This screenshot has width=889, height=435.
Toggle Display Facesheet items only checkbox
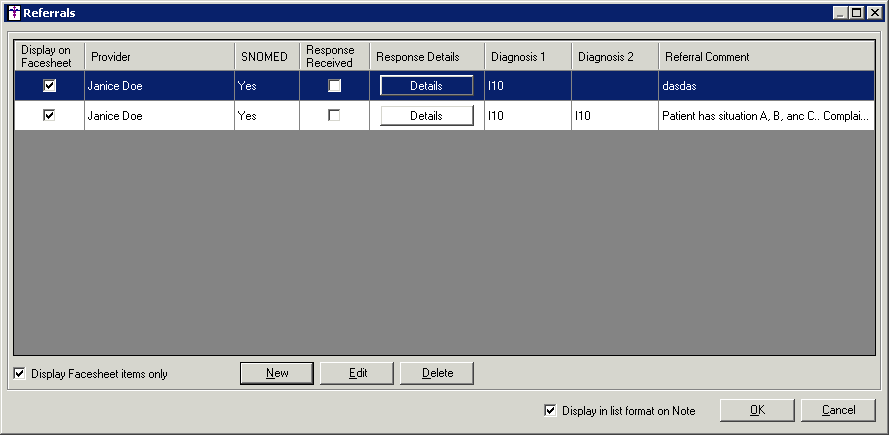(20, 374)
